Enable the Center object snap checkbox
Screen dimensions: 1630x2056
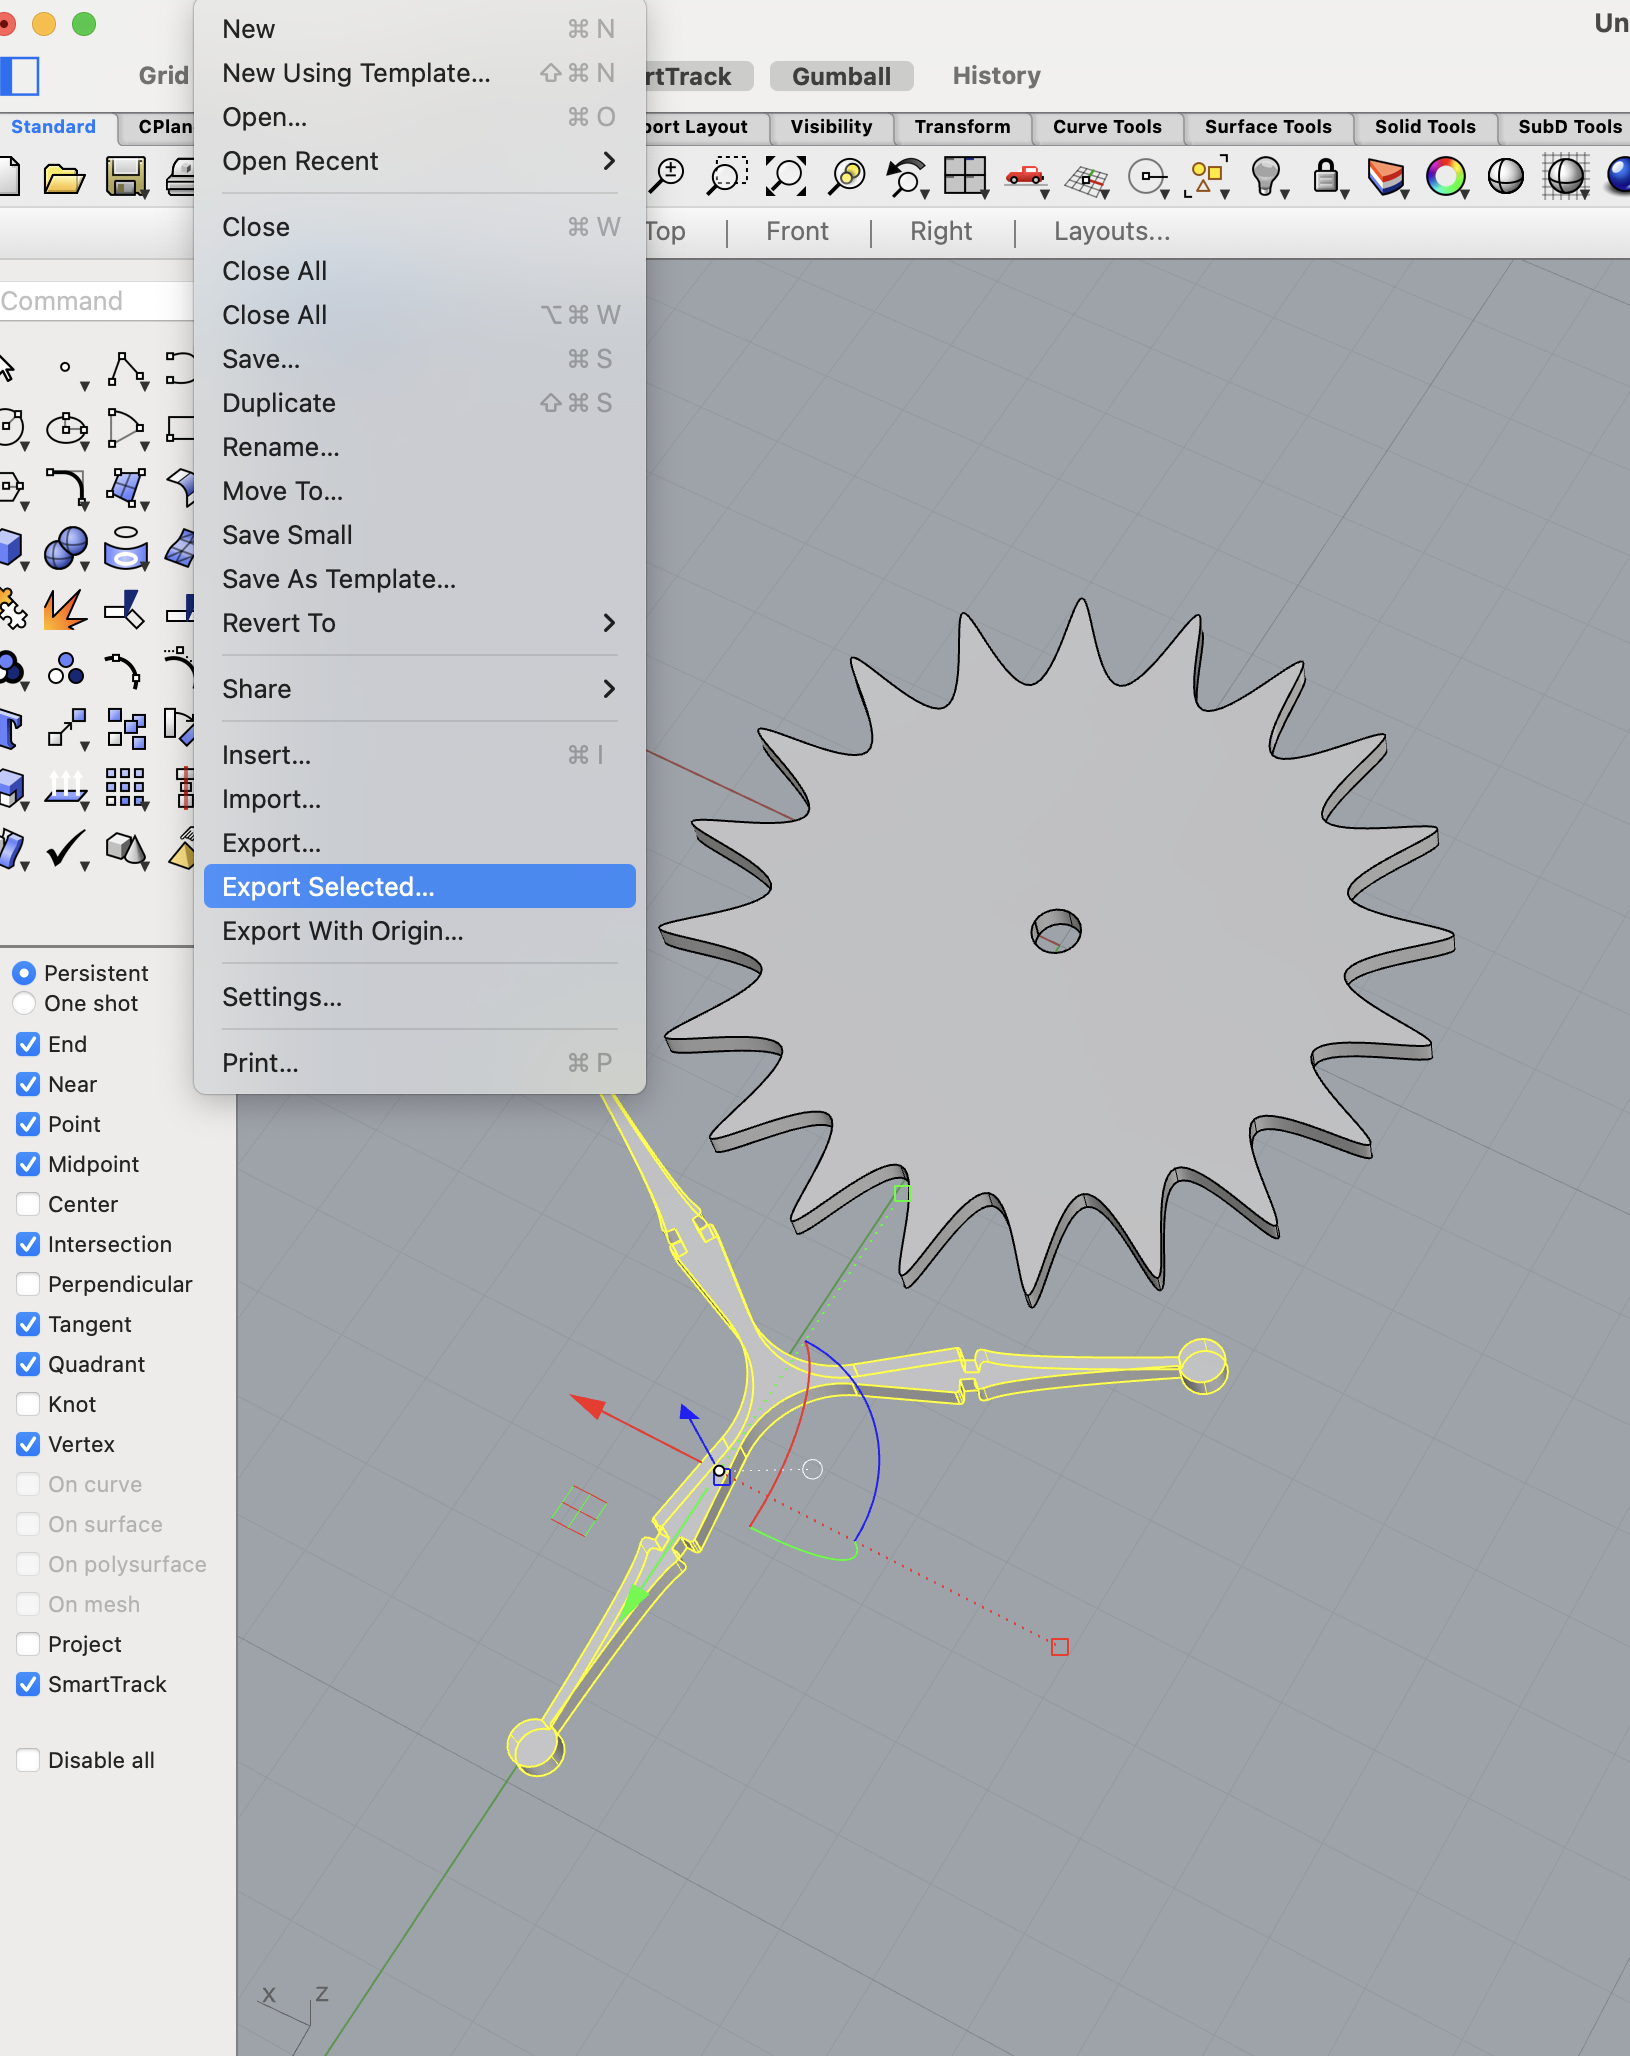pos(29,1204)
